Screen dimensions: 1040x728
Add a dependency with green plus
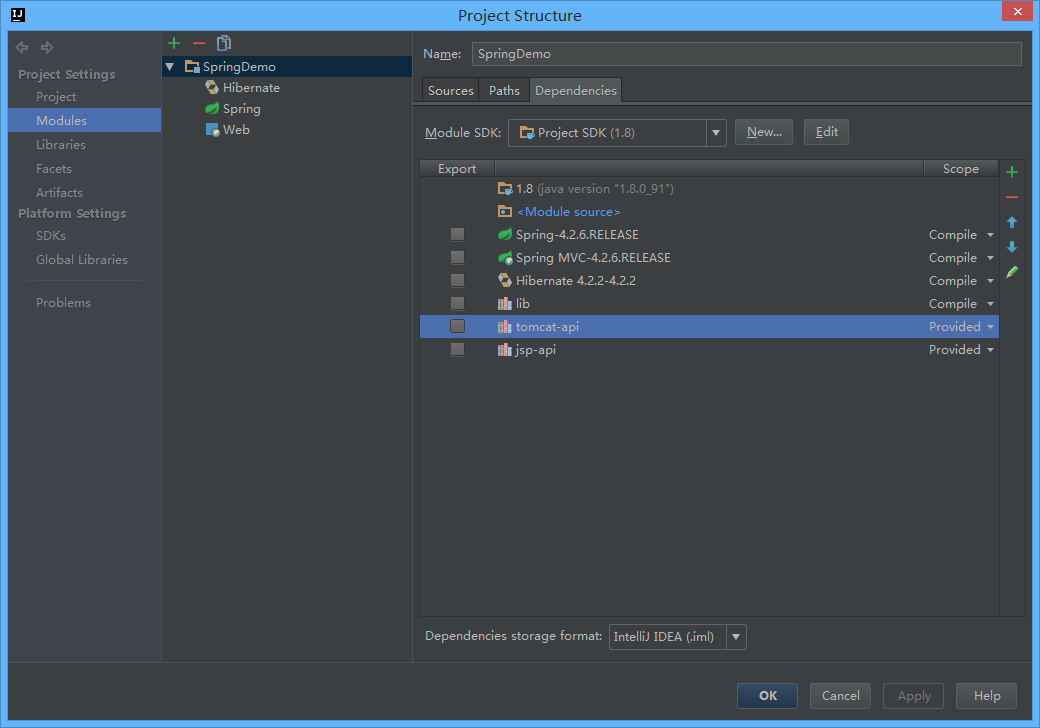click(1012, 172)
